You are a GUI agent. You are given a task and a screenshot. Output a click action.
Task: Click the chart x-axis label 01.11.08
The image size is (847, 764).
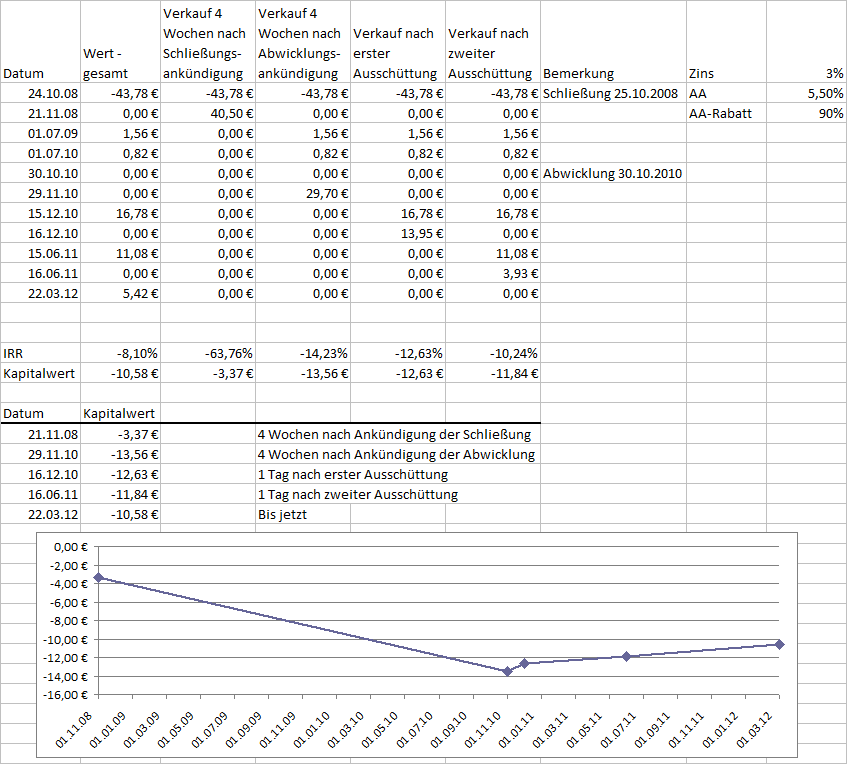pos(74,729)
